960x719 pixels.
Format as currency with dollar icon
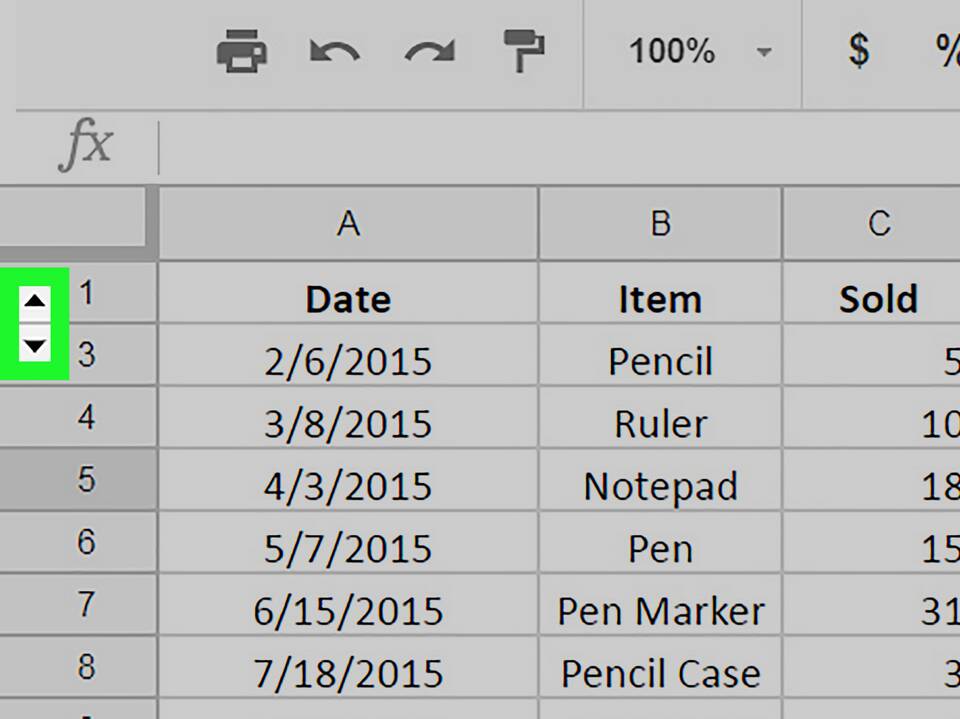[x=859, y=50]
